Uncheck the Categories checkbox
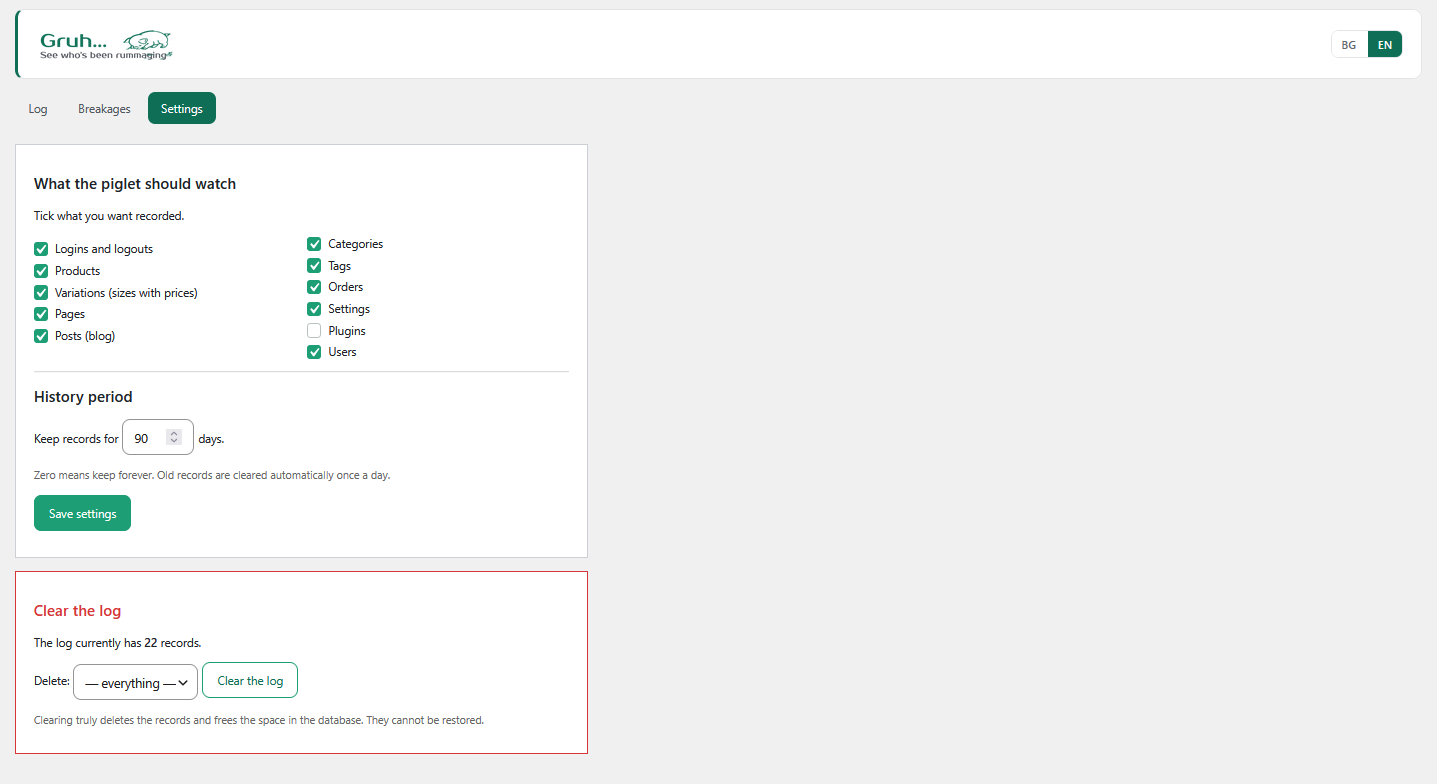This screenshot has height=784, width=1437. pos(314,244)
